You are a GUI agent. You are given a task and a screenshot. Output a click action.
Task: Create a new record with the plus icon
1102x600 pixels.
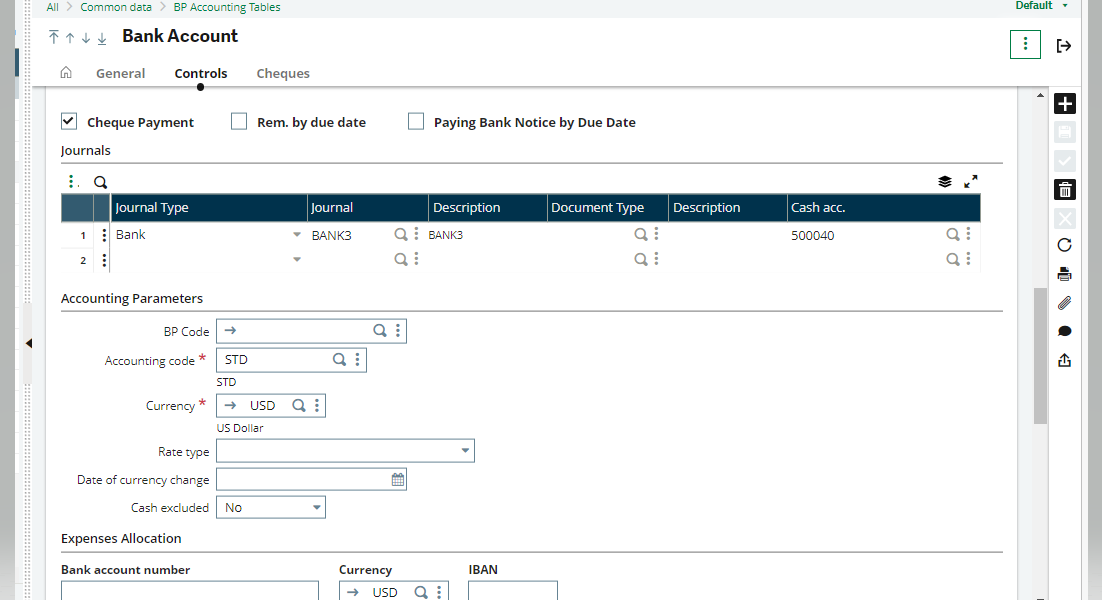tap(1064, 103)
